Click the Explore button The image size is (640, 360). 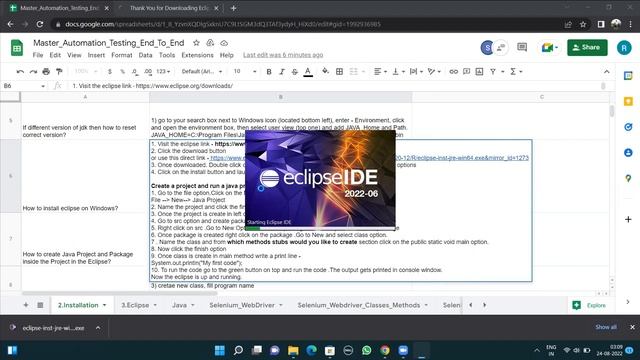pyautogui.click(x=589, y=305)
